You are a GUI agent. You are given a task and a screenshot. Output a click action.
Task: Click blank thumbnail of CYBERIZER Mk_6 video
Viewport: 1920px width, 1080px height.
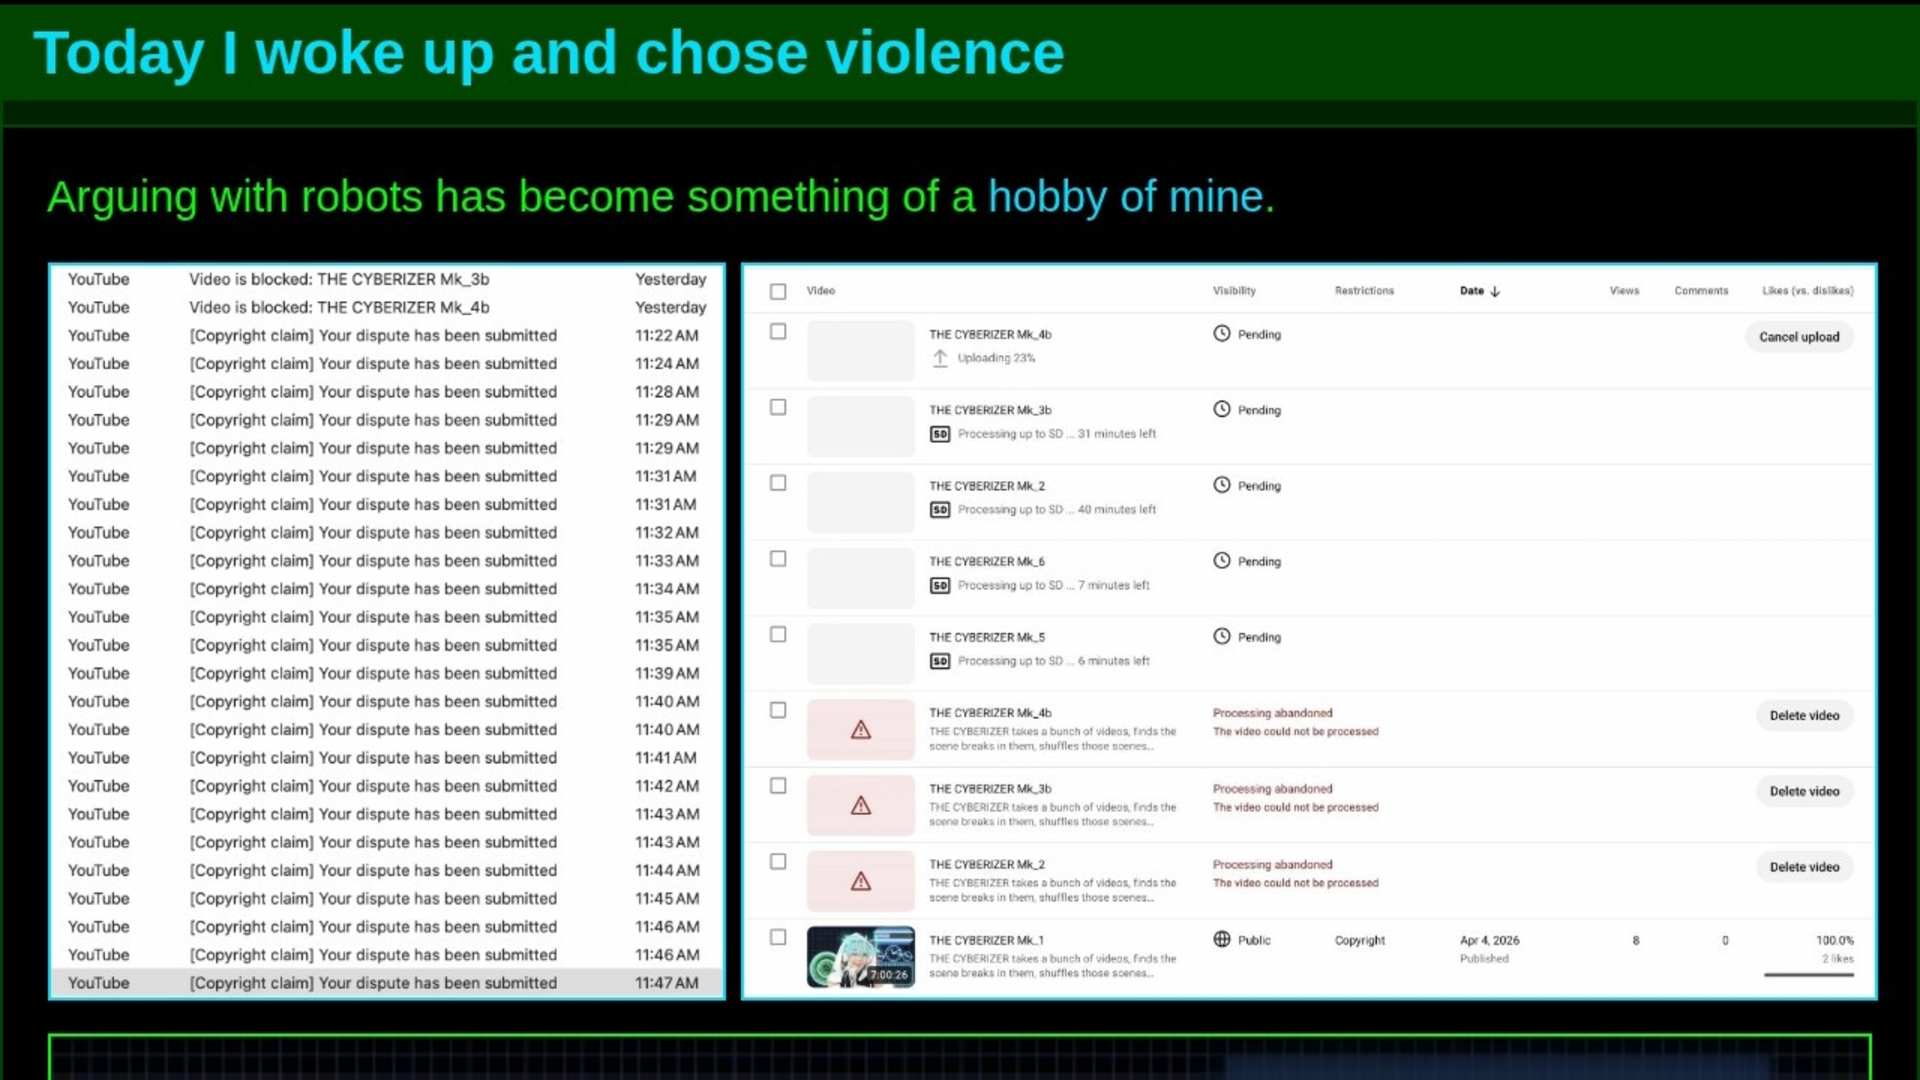click(x=861, y=578)
